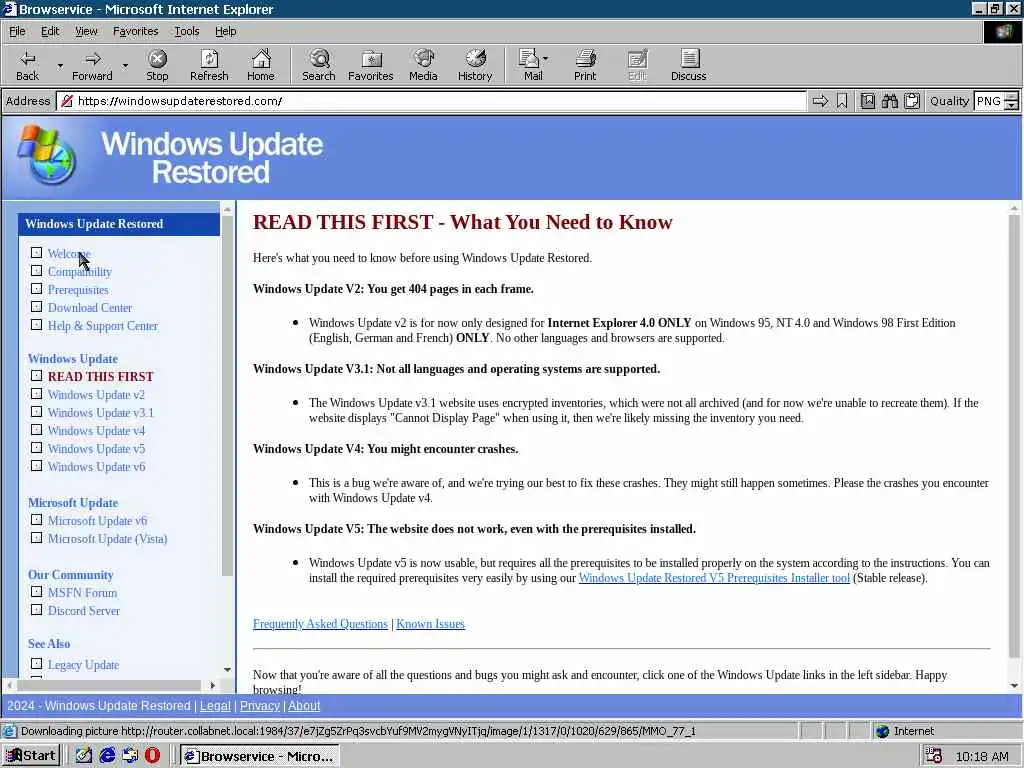Click the clipboard icon in address toolbar
Screen dimensions: 1024x768
point(912,101)
